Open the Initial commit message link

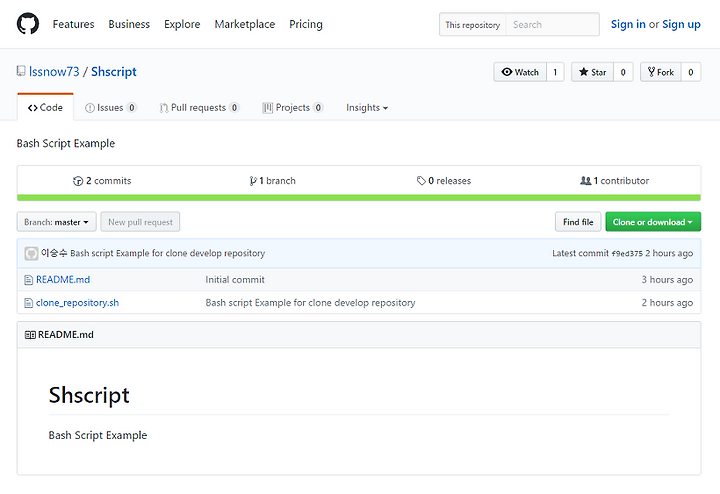tap(235, 280)
